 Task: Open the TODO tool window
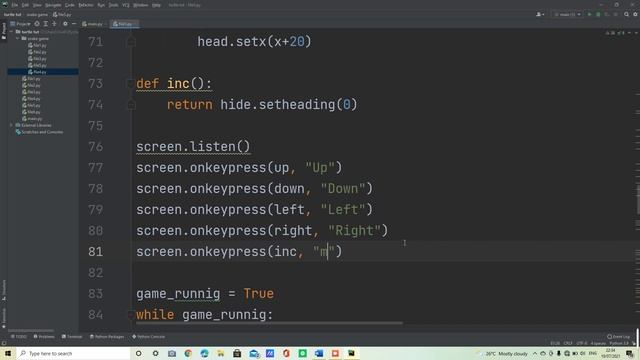tap(19, 337)
